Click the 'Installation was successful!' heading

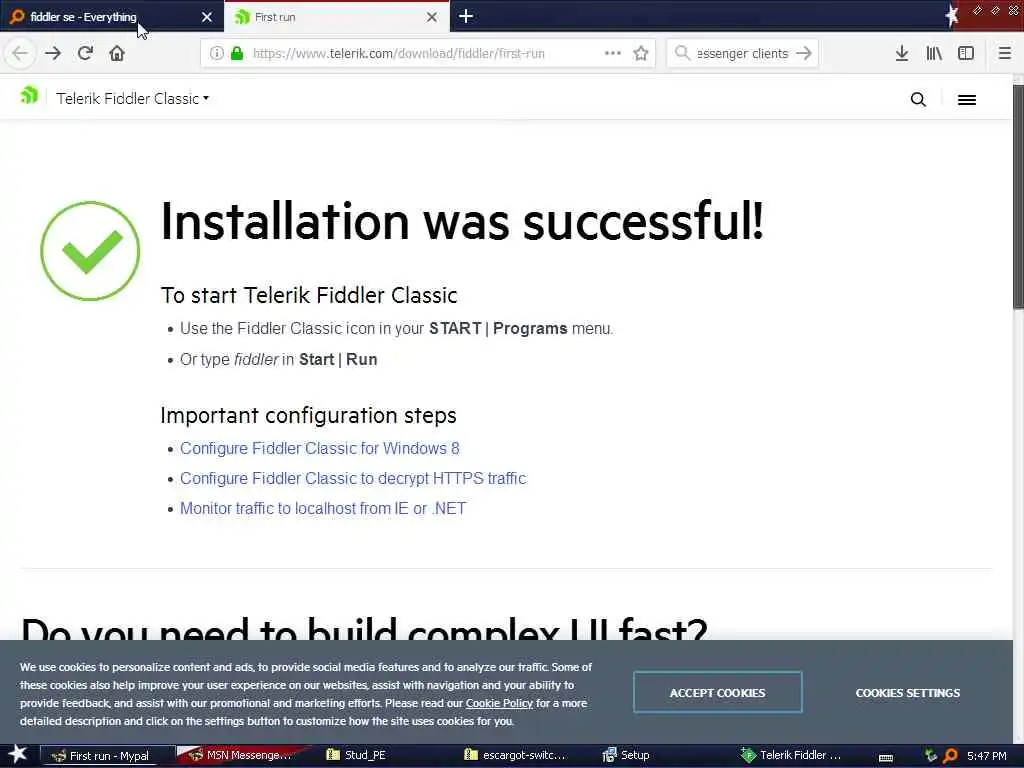(x=462, y=221)
